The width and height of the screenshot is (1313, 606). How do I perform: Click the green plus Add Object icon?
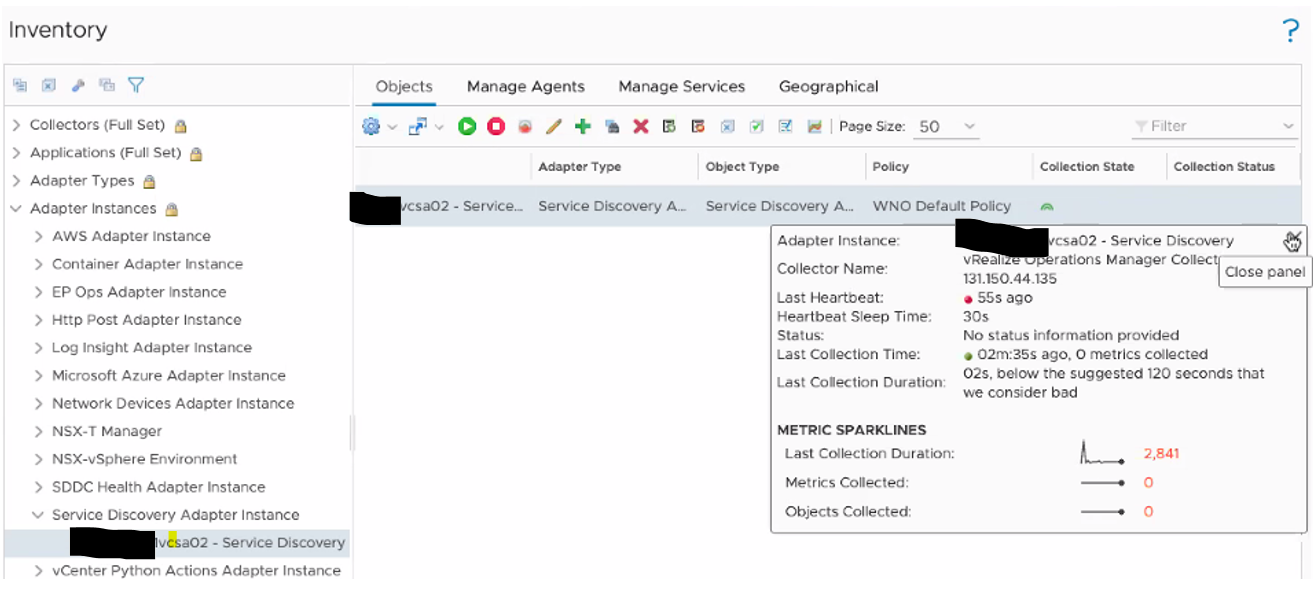pyautogui.click(x=583, y=126)
